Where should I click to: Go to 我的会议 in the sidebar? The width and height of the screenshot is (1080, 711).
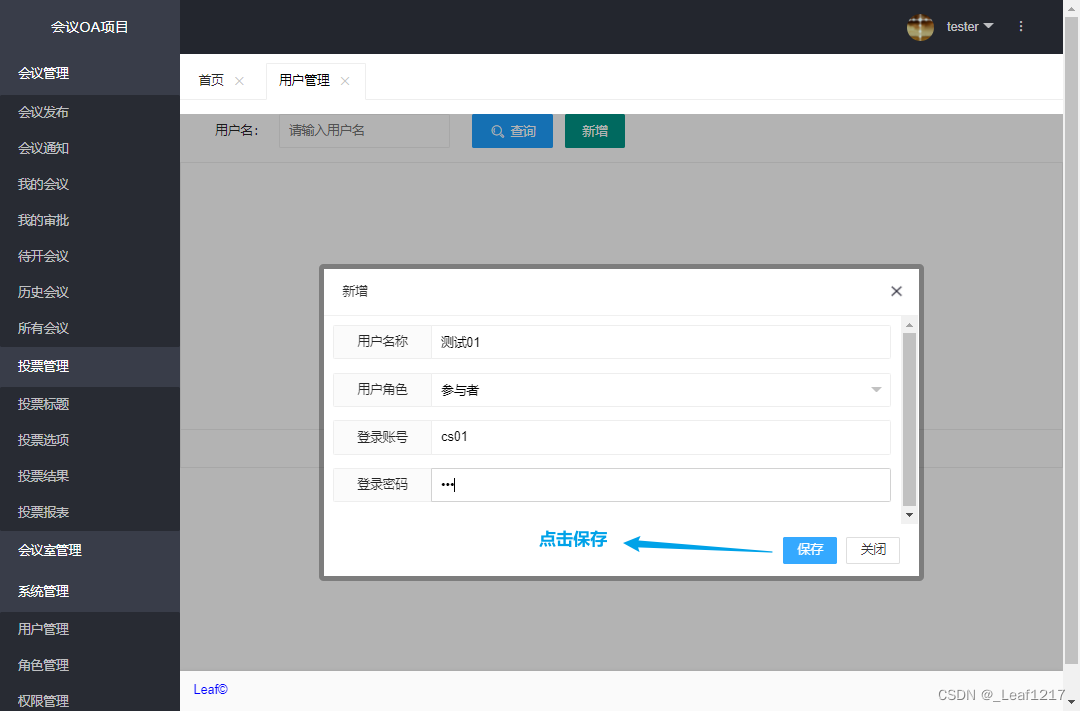pos(90,184)
